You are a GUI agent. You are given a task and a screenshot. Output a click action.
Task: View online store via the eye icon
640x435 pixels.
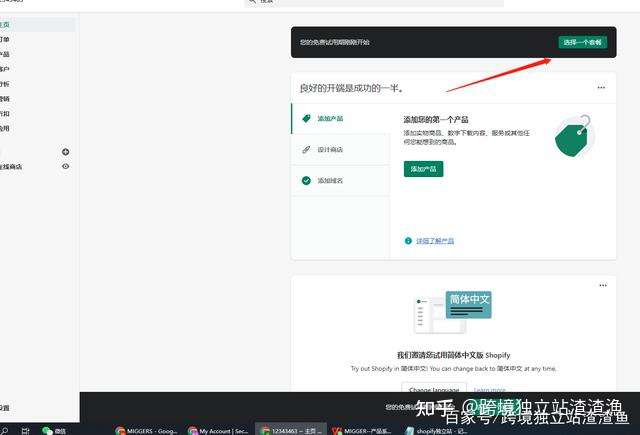(x=65, y=166)
